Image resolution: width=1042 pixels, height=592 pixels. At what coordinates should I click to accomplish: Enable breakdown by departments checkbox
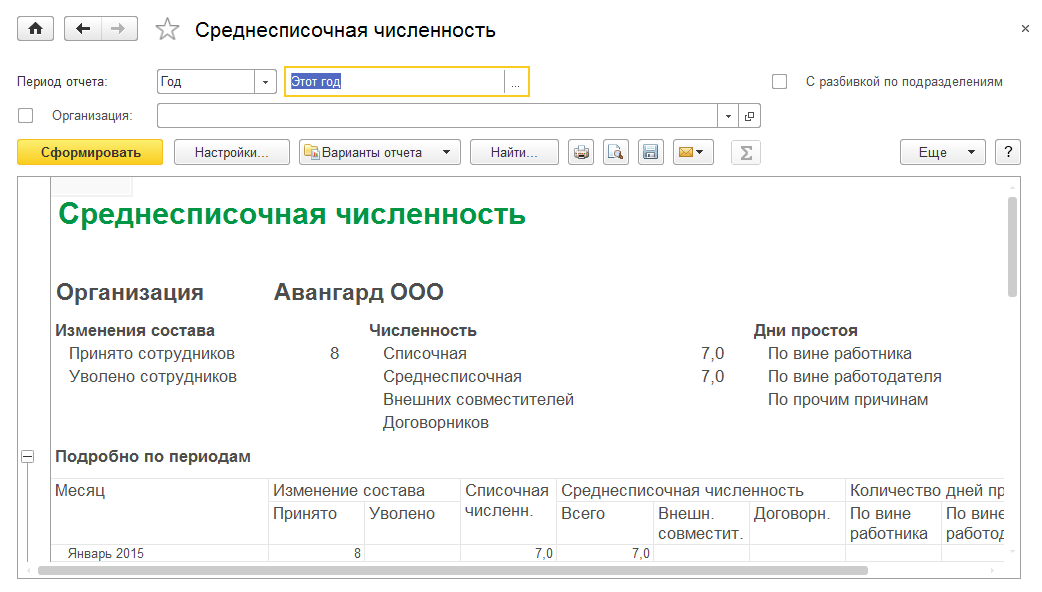pos(780,82)
